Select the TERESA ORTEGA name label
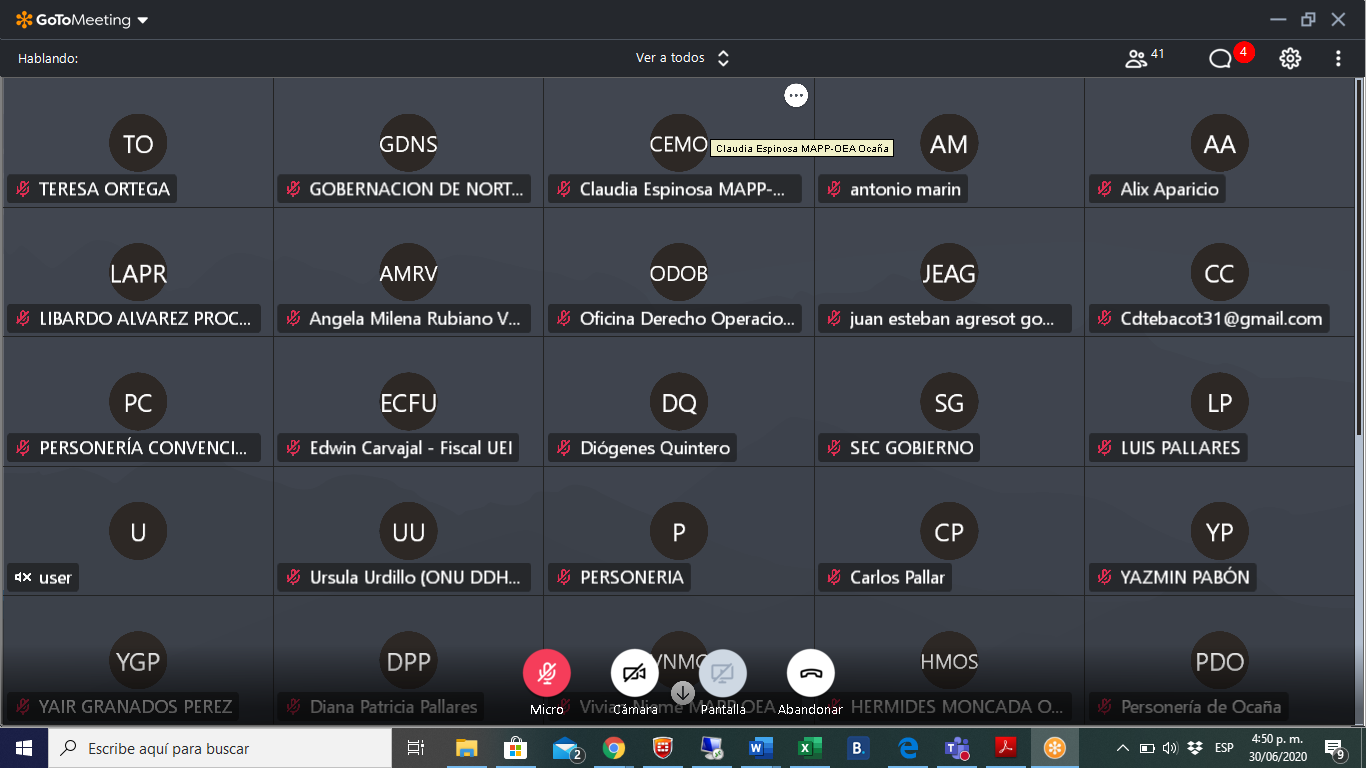Image resolution: width=1366 pixels, height=768 pixels. coord(104,189)
